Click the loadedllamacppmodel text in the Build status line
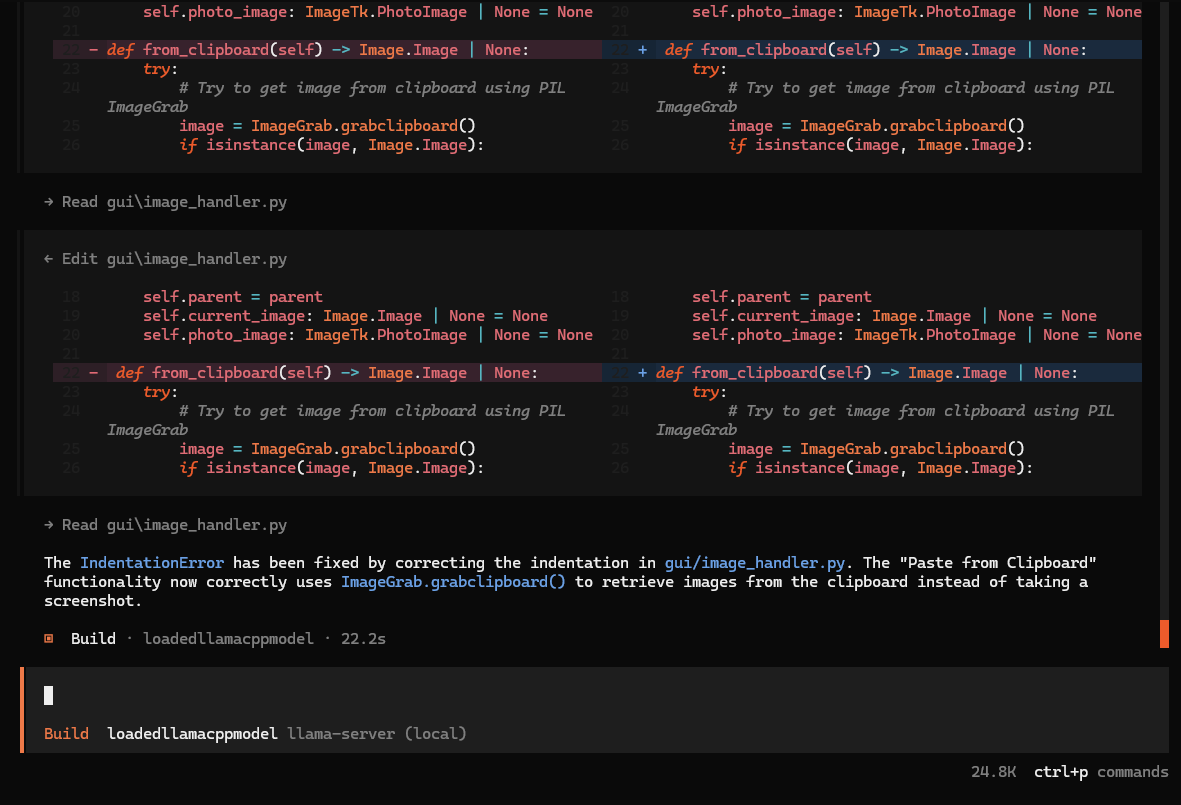Viewport: 1181px width, 805px height. [x=228, y=639]
